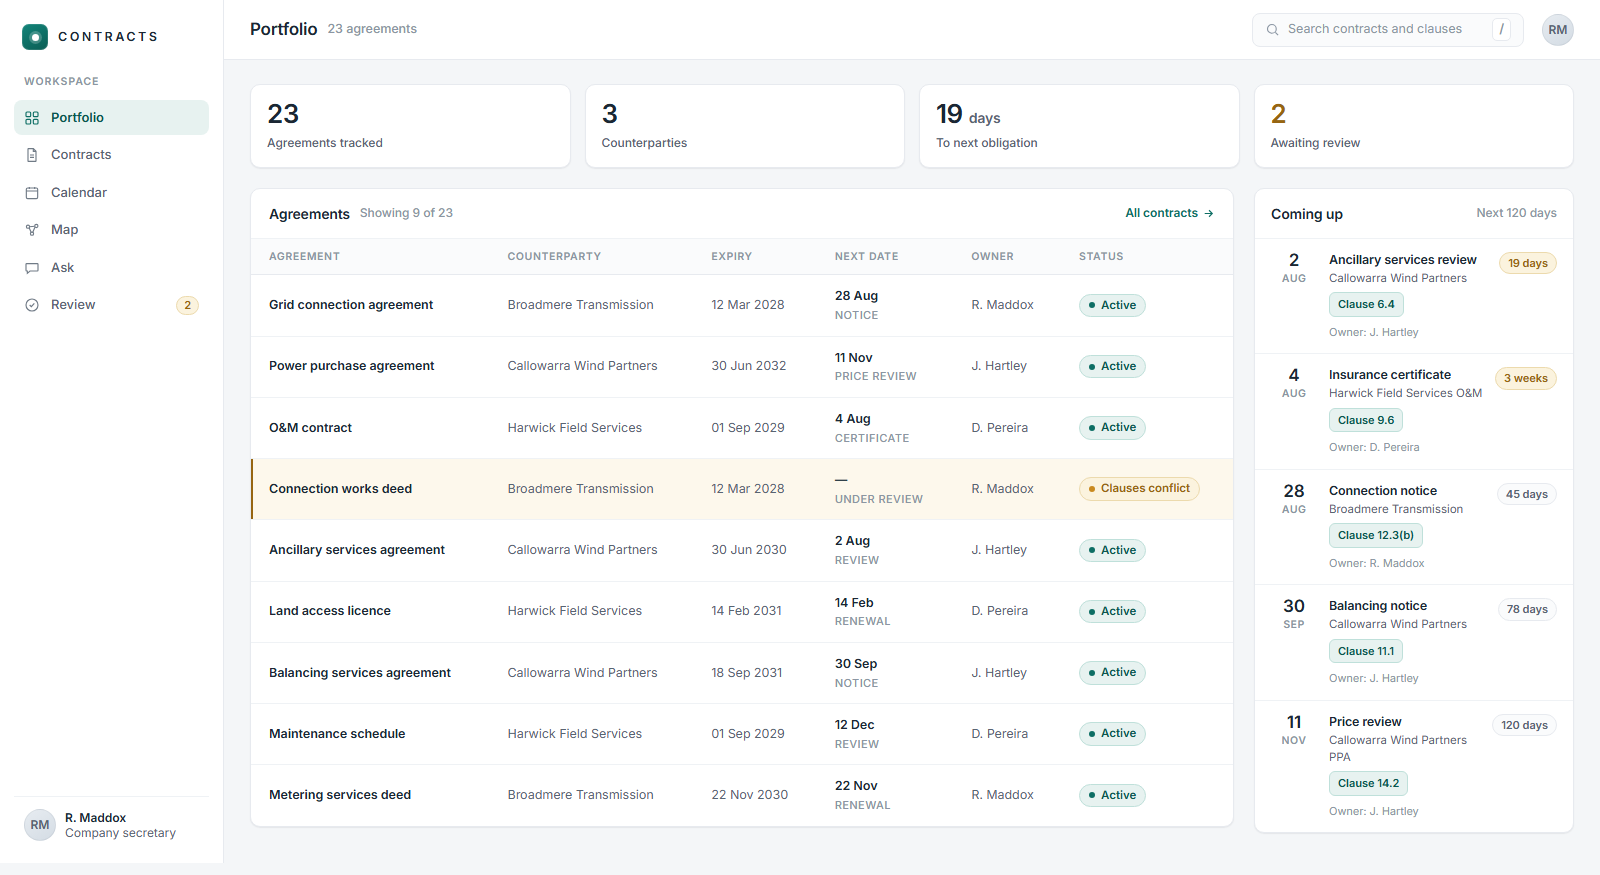Click the arrow next to All contracts
1600x875 pixels.
1209,213
